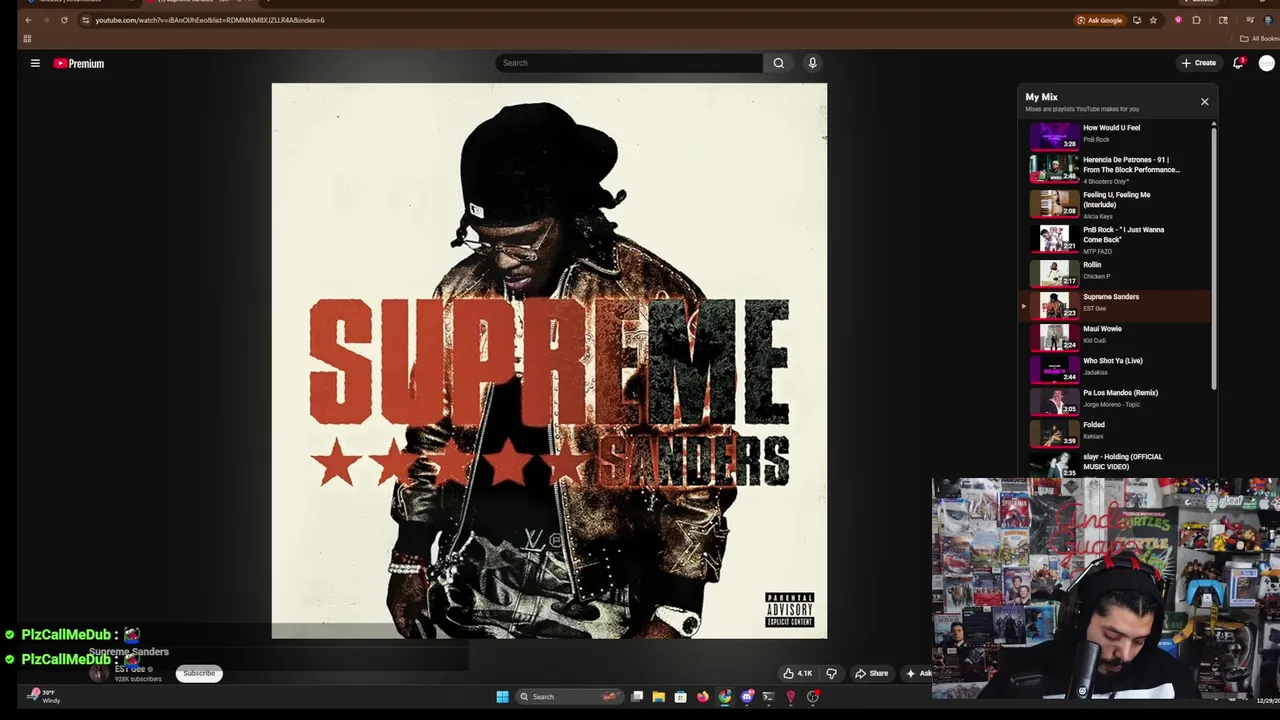Click the Maui Wowie thumbnail image
Screen dimensions: 1280x720
click(1054, 336)
